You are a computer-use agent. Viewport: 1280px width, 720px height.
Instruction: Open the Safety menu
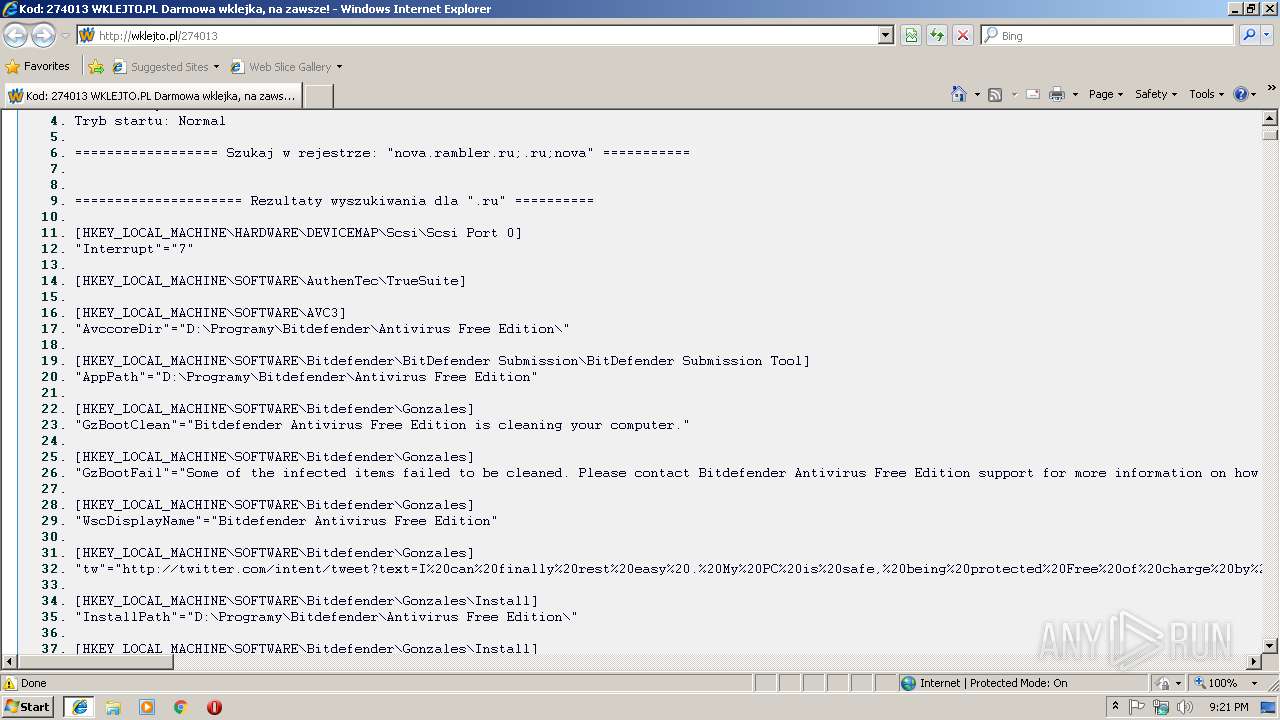pyautogui.click(x=1155, y=94)
